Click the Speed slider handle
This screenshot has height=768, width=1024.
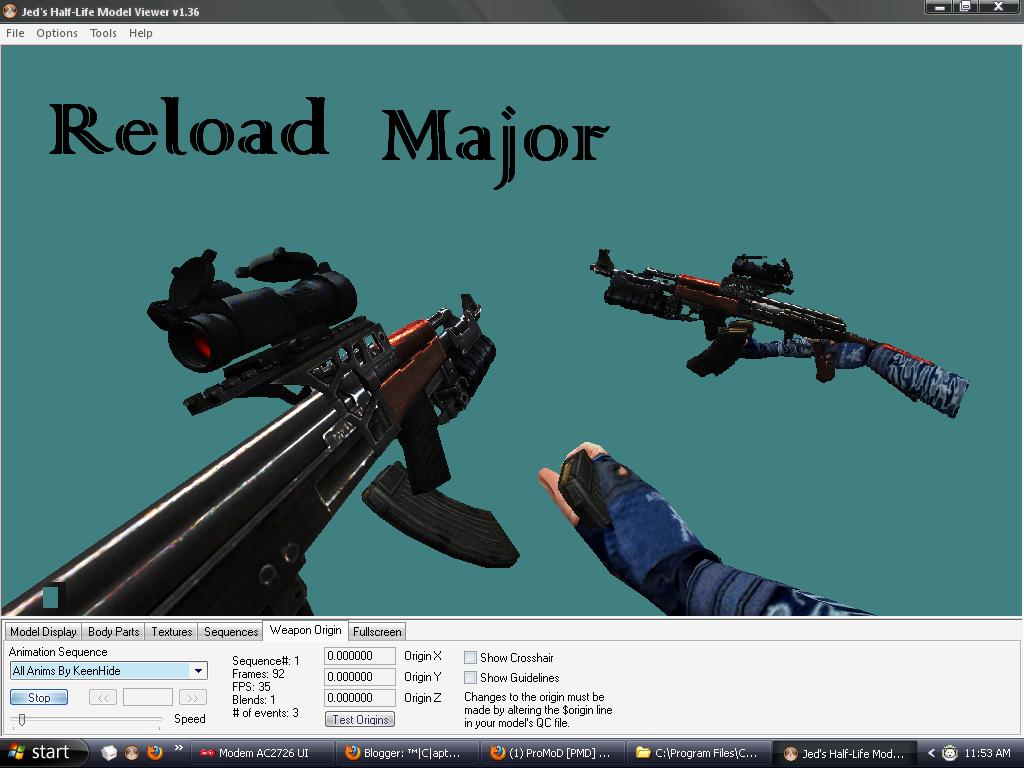point(22,718)
